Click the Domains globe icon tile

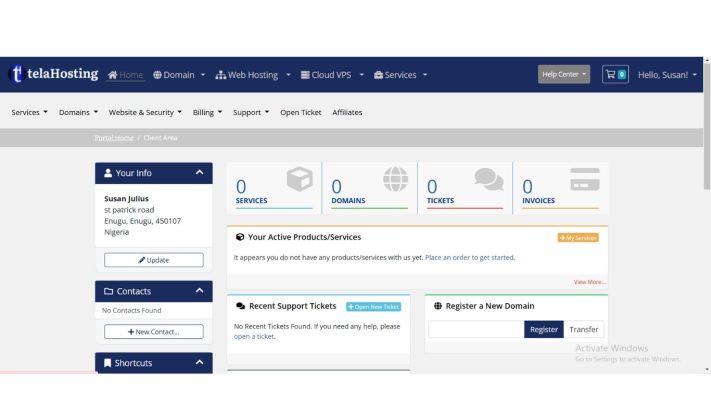tap(395, 180)
